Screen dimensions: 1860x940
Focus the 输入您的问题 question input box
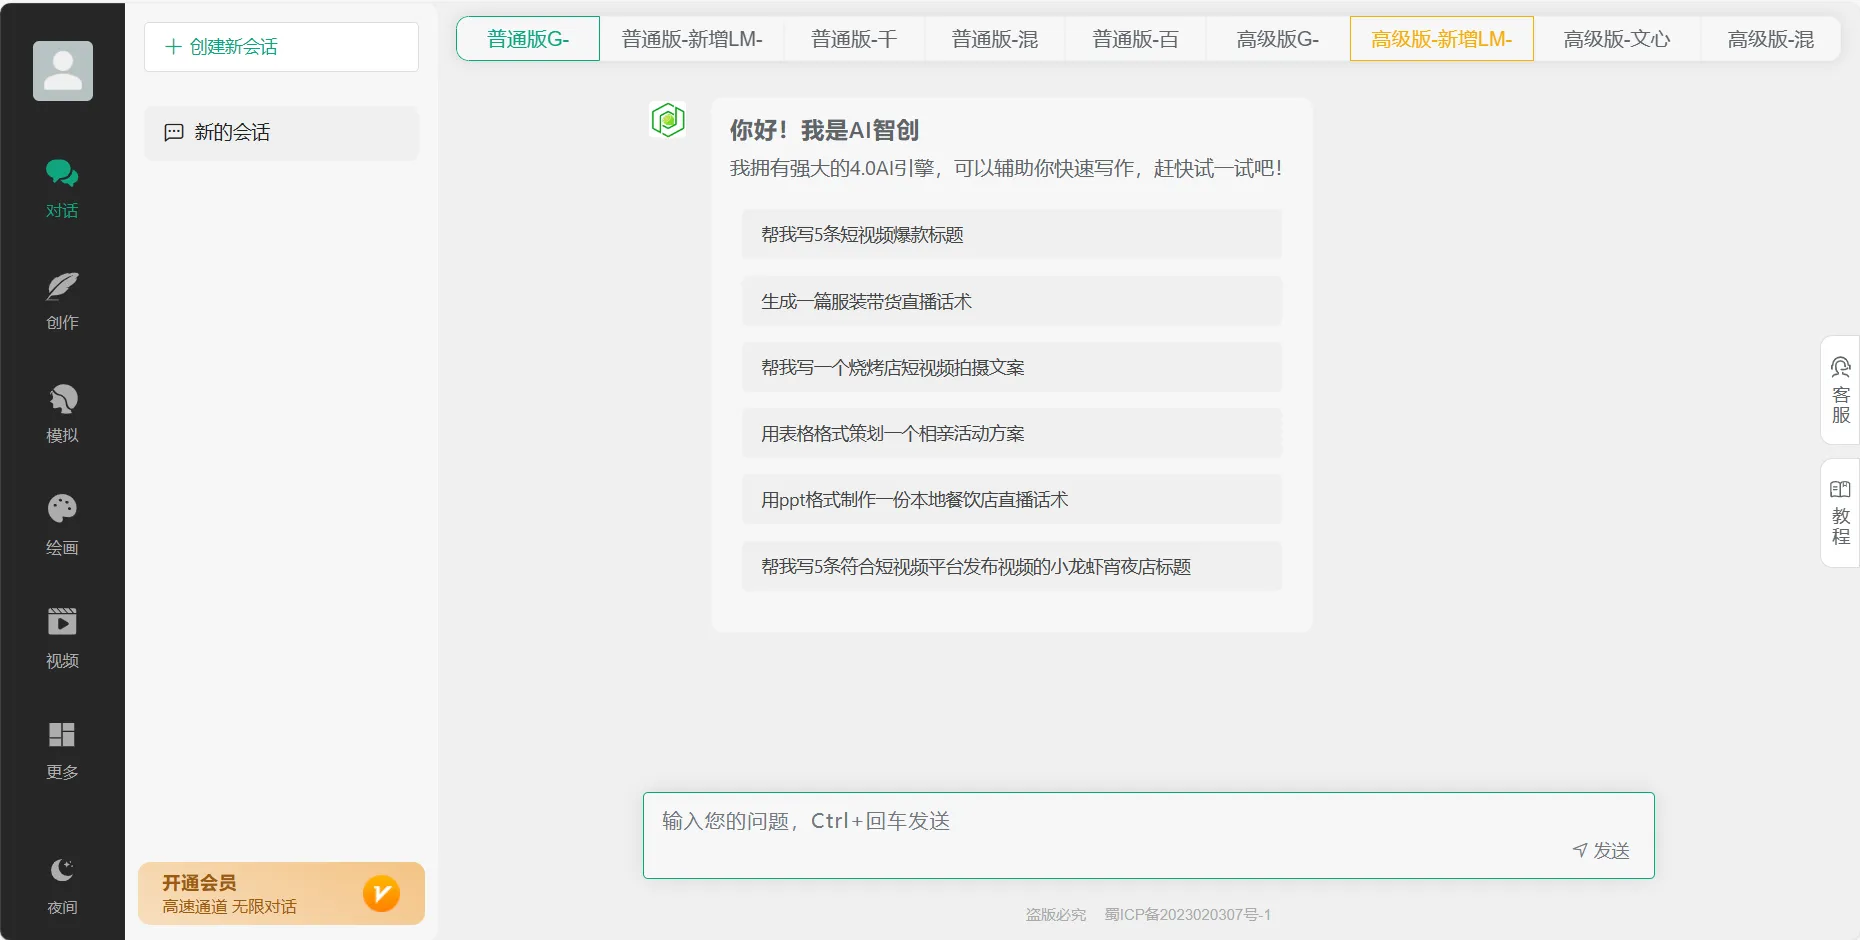point(1148,835)
